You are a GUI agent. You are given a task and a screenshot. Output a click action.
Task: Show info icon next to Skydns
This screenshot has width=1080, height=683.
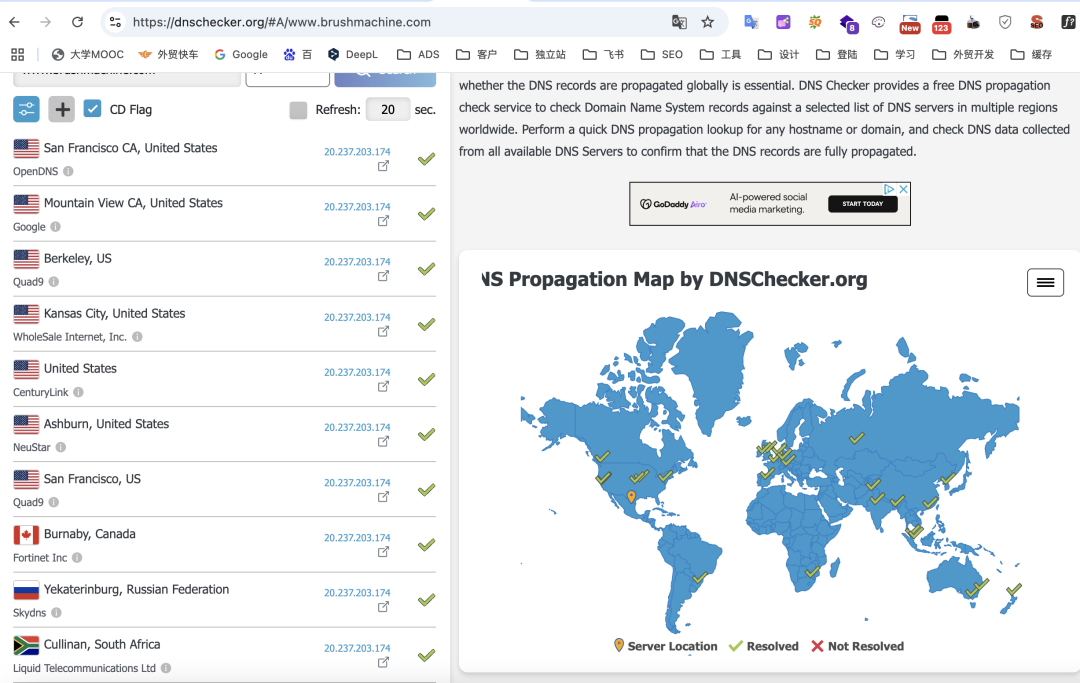click(x=56, y=613)
